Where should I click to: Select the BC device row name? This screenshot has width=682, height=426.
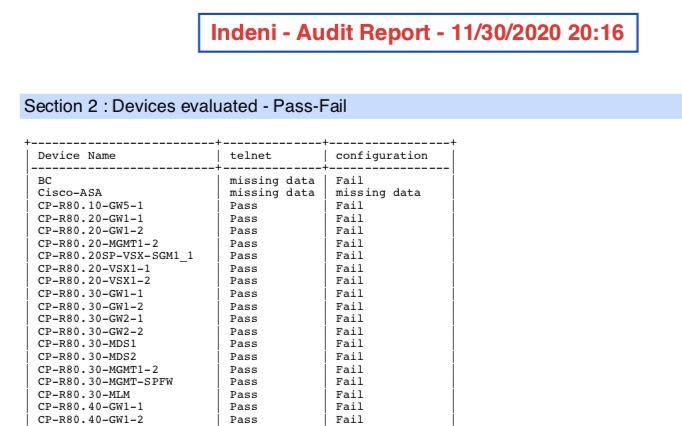pos(44,180)
